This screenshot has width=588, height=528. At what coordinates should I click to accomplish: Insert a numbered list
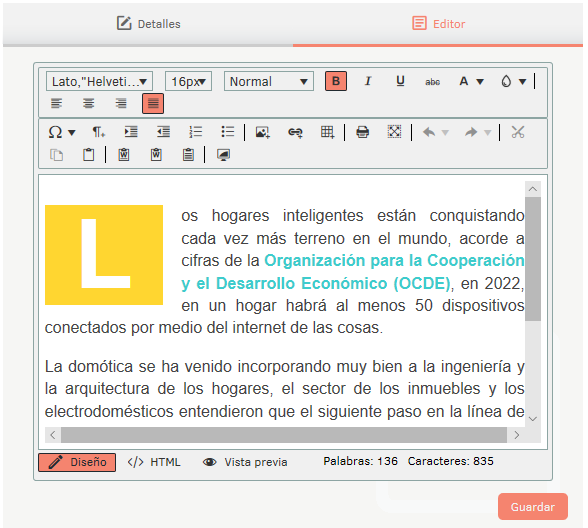click(x=195, y=132)
